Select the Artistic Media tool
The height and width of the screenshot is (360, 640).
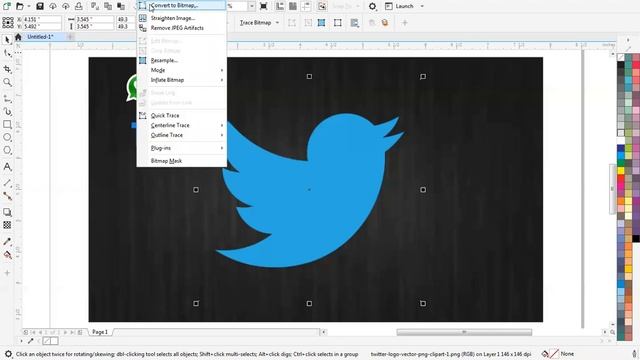[7, 111]
